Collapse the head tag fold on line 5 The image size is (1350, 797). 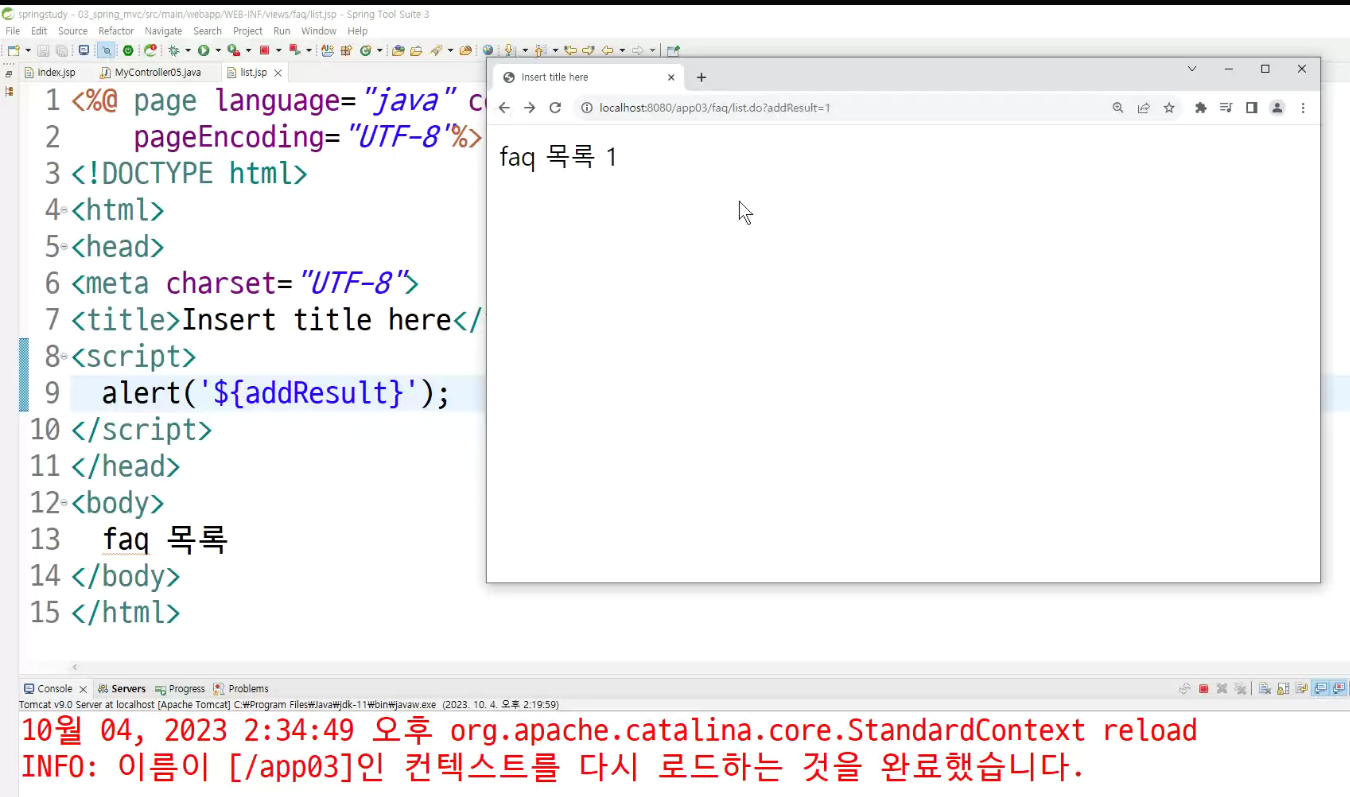tap(64, 247)
